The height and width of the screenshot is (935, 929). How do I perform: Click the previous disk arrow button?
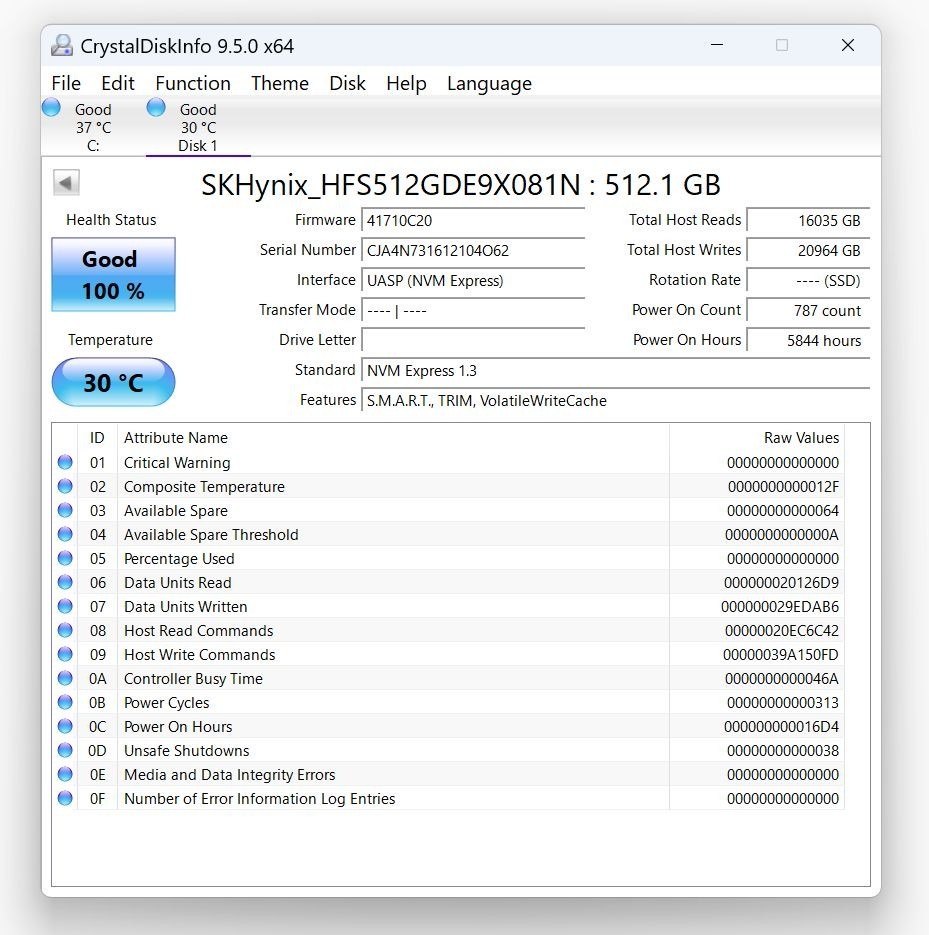(x=66, y=182)
